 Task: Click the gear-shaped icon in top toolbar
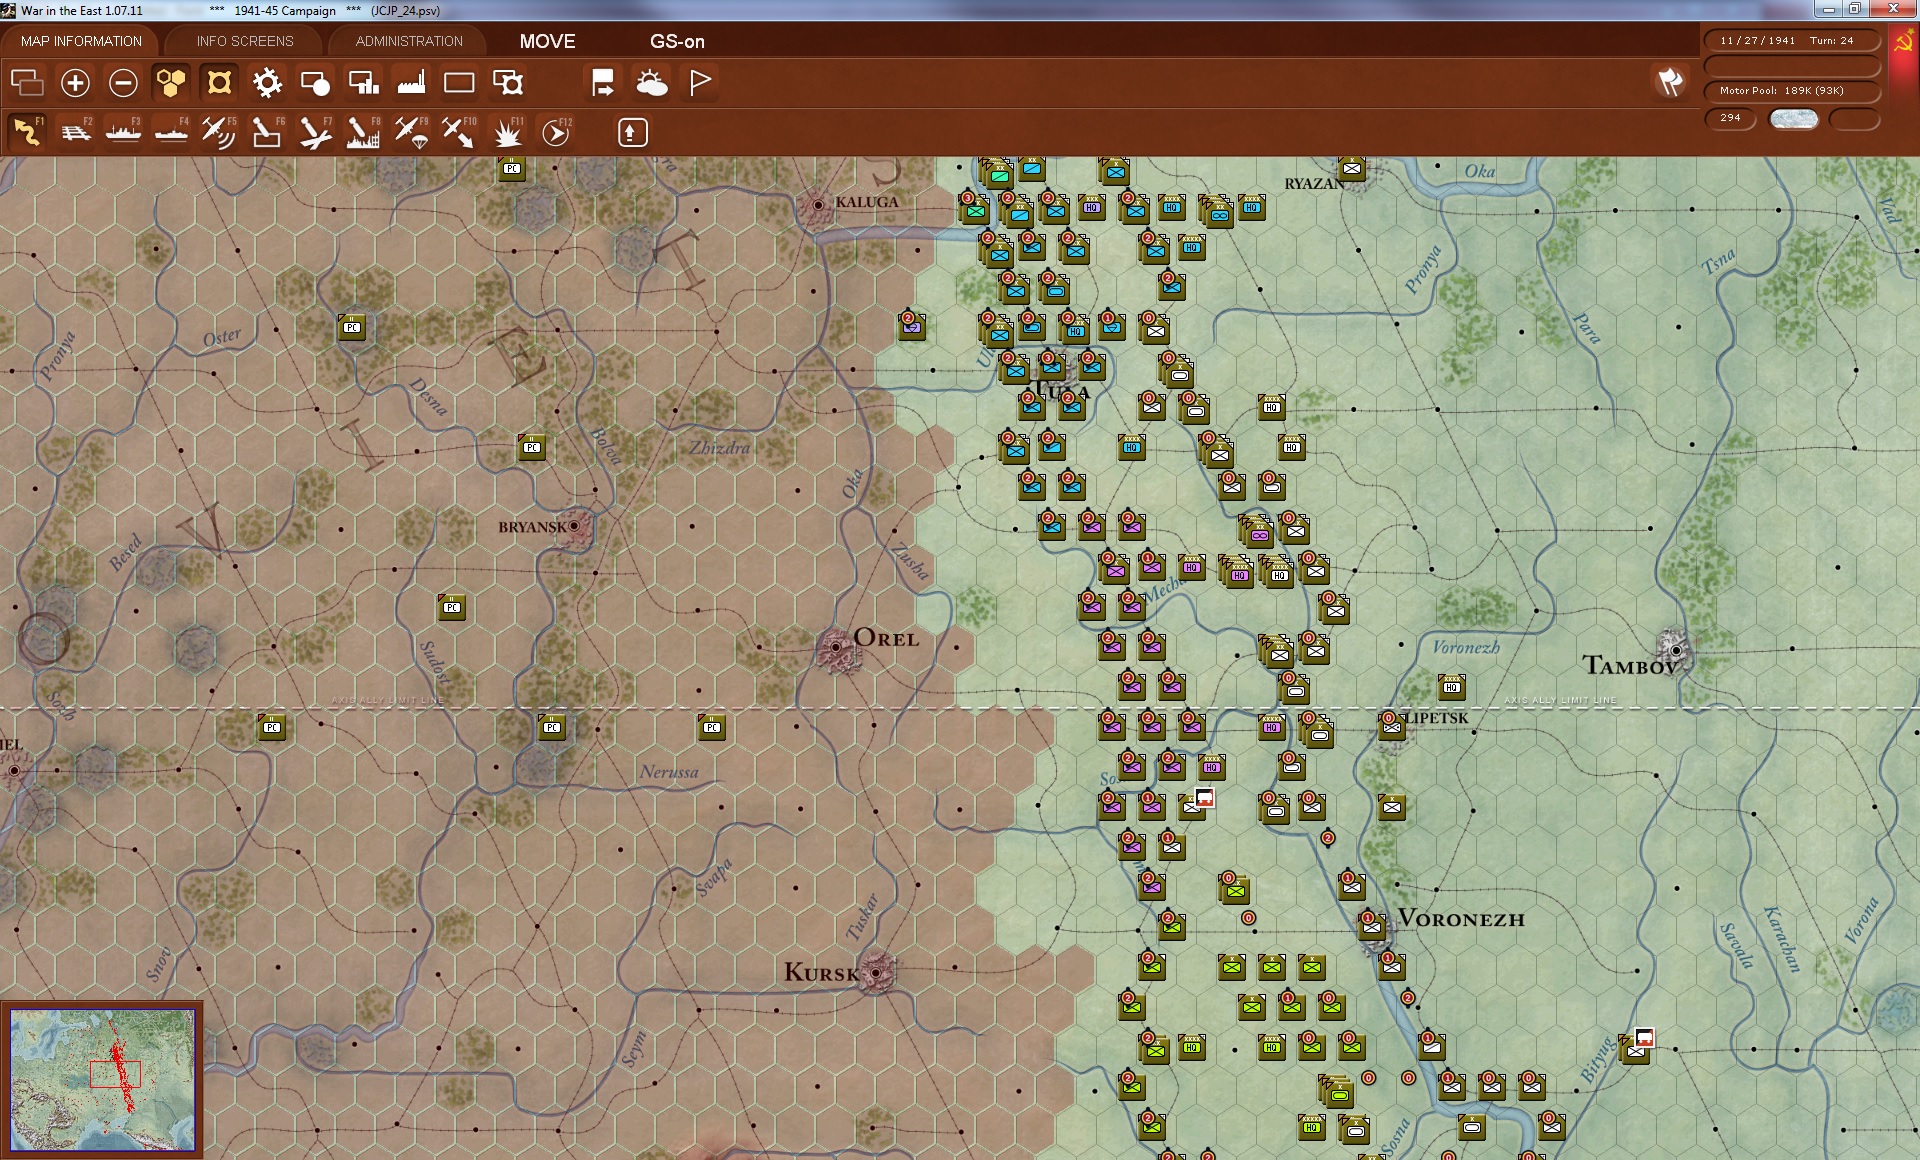(x=267, y=82)
